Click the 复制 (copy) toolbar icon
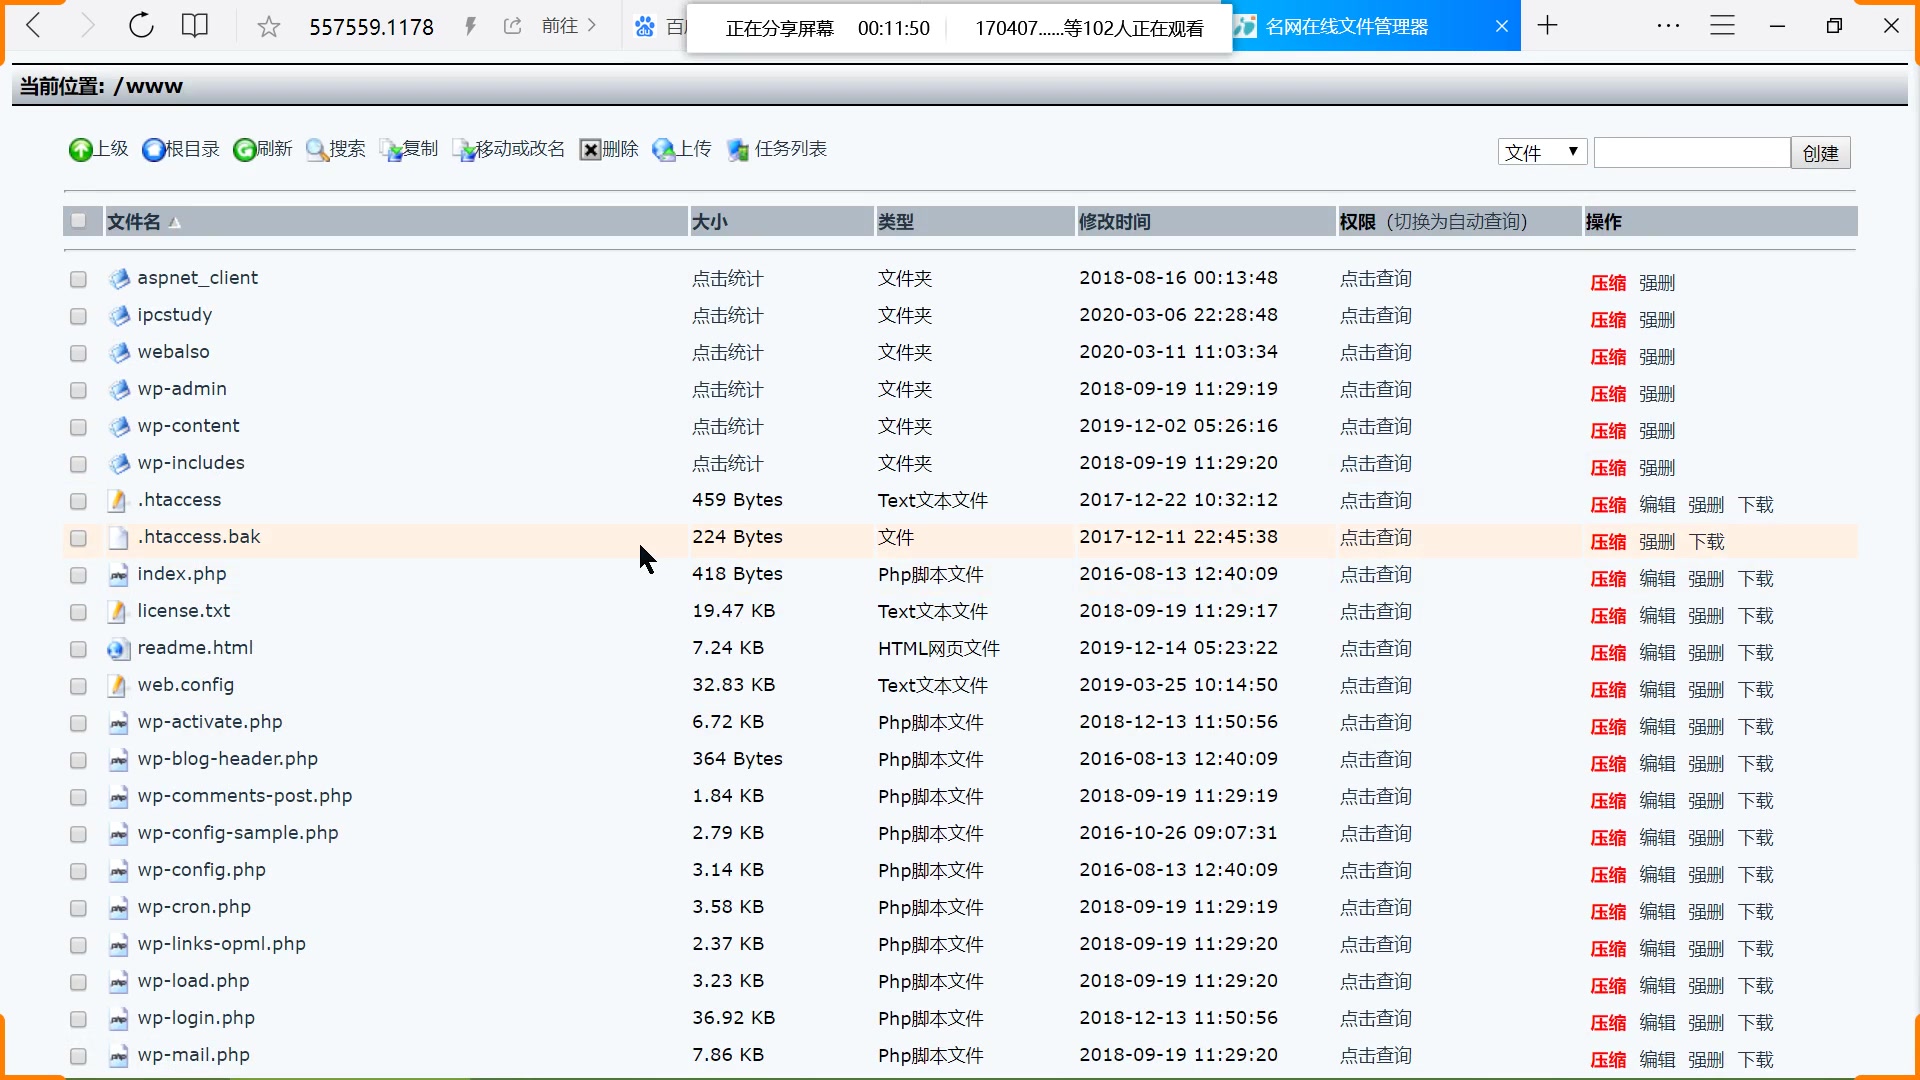 coord(391,150)
